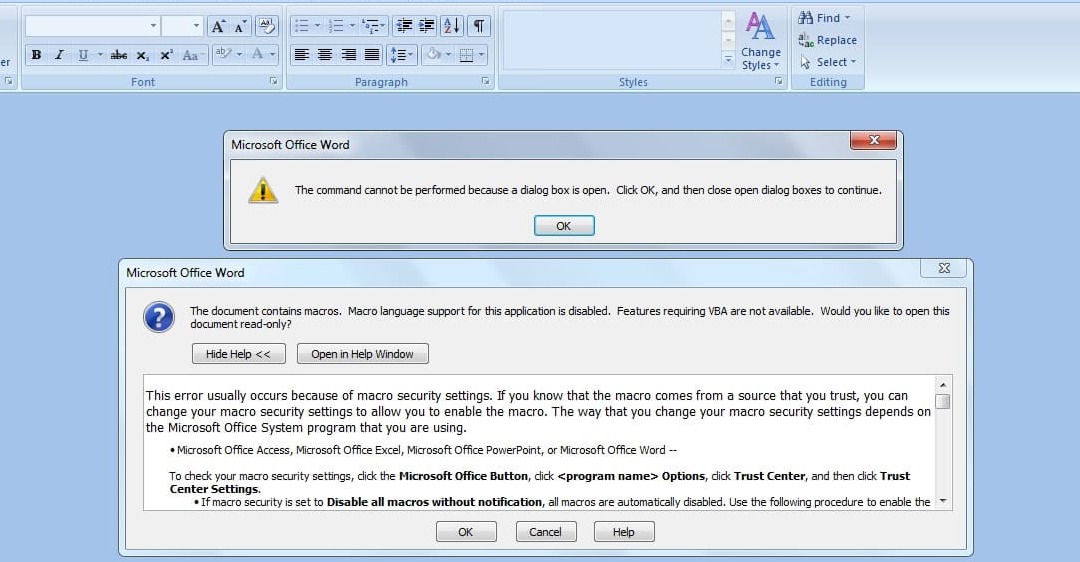Click the Sort A to Z icon
This screenshot has width=1080, height=562.
pyautogui.click(x=452, y=26)
